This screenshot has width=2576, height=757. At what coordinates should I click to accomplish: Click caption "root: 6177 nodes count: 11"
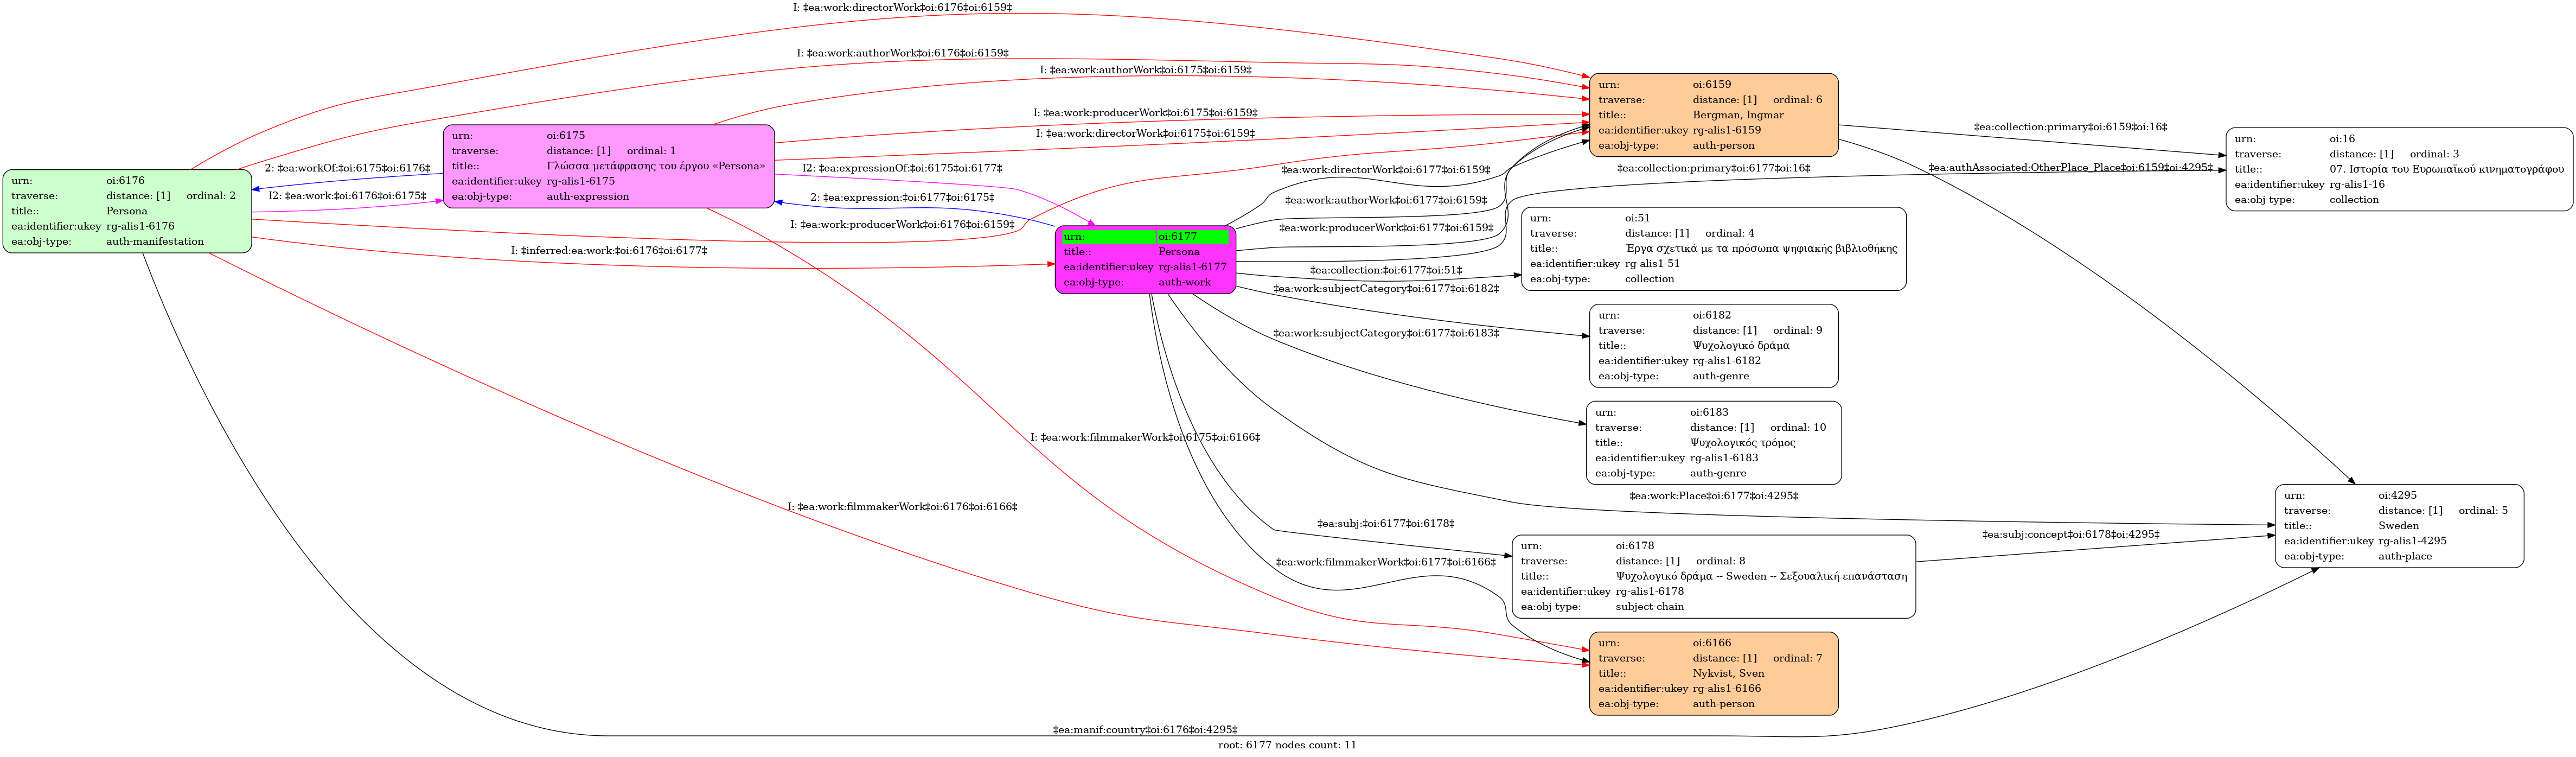pyautogui.click(x=1287, y=745)
